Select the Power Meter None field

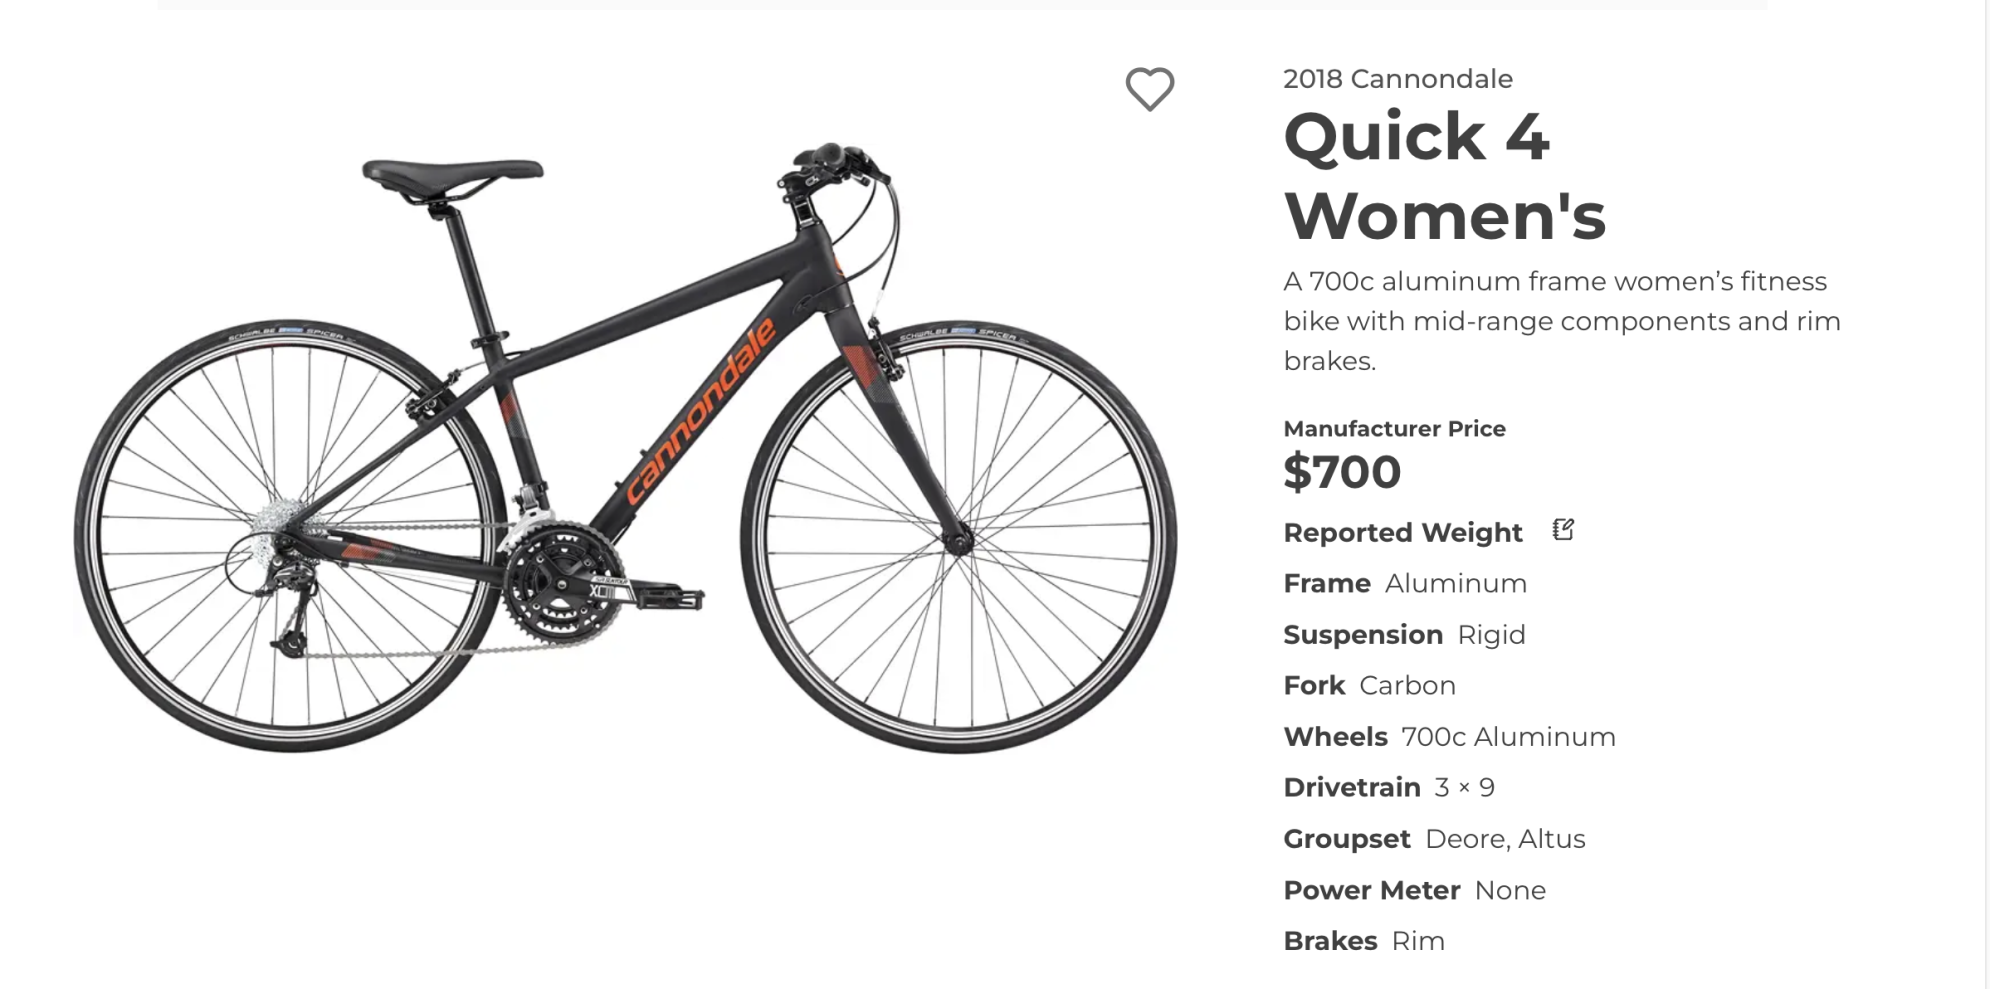1511,889
